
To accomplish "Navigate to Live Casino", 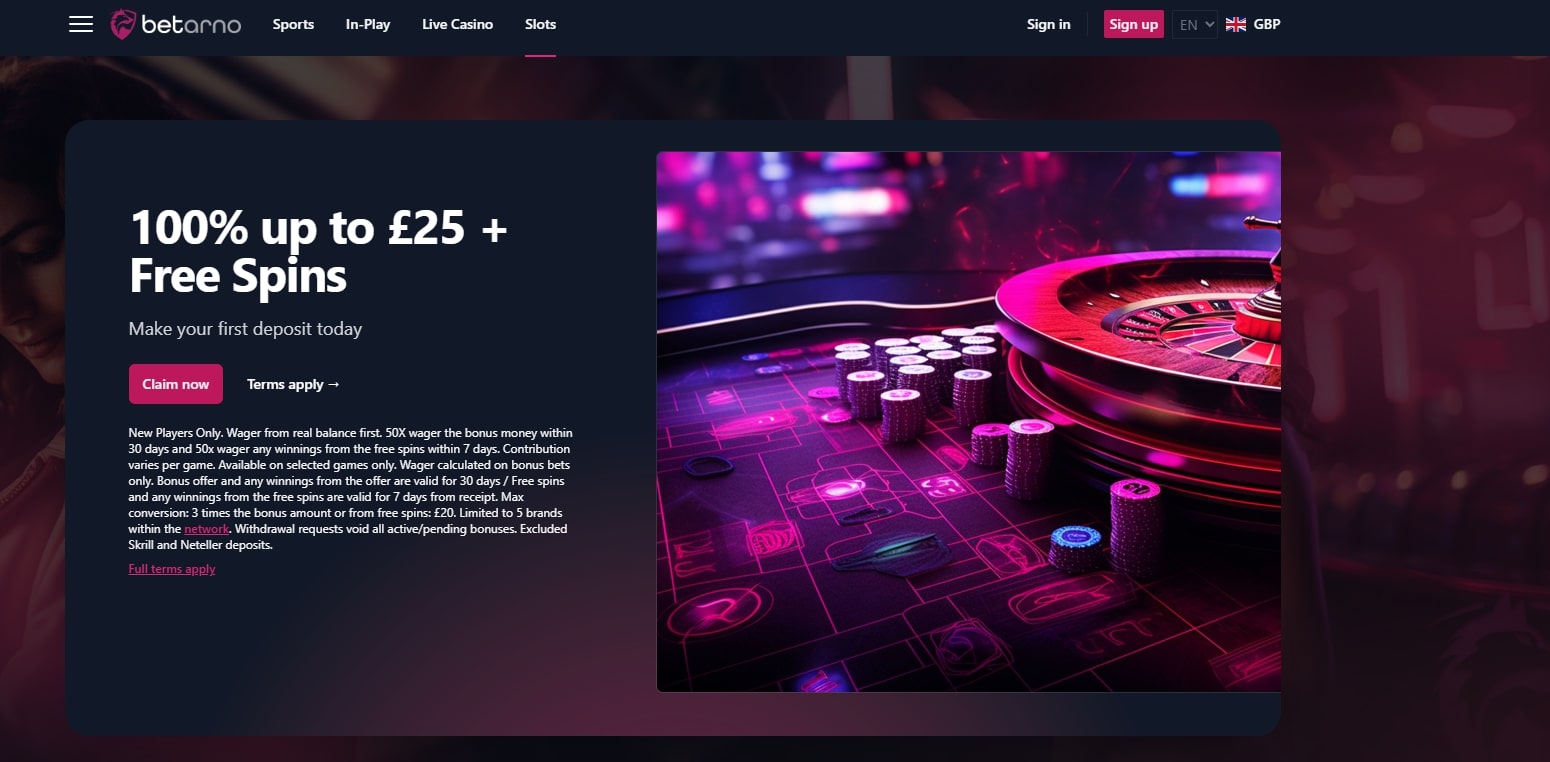I will 457,24.
